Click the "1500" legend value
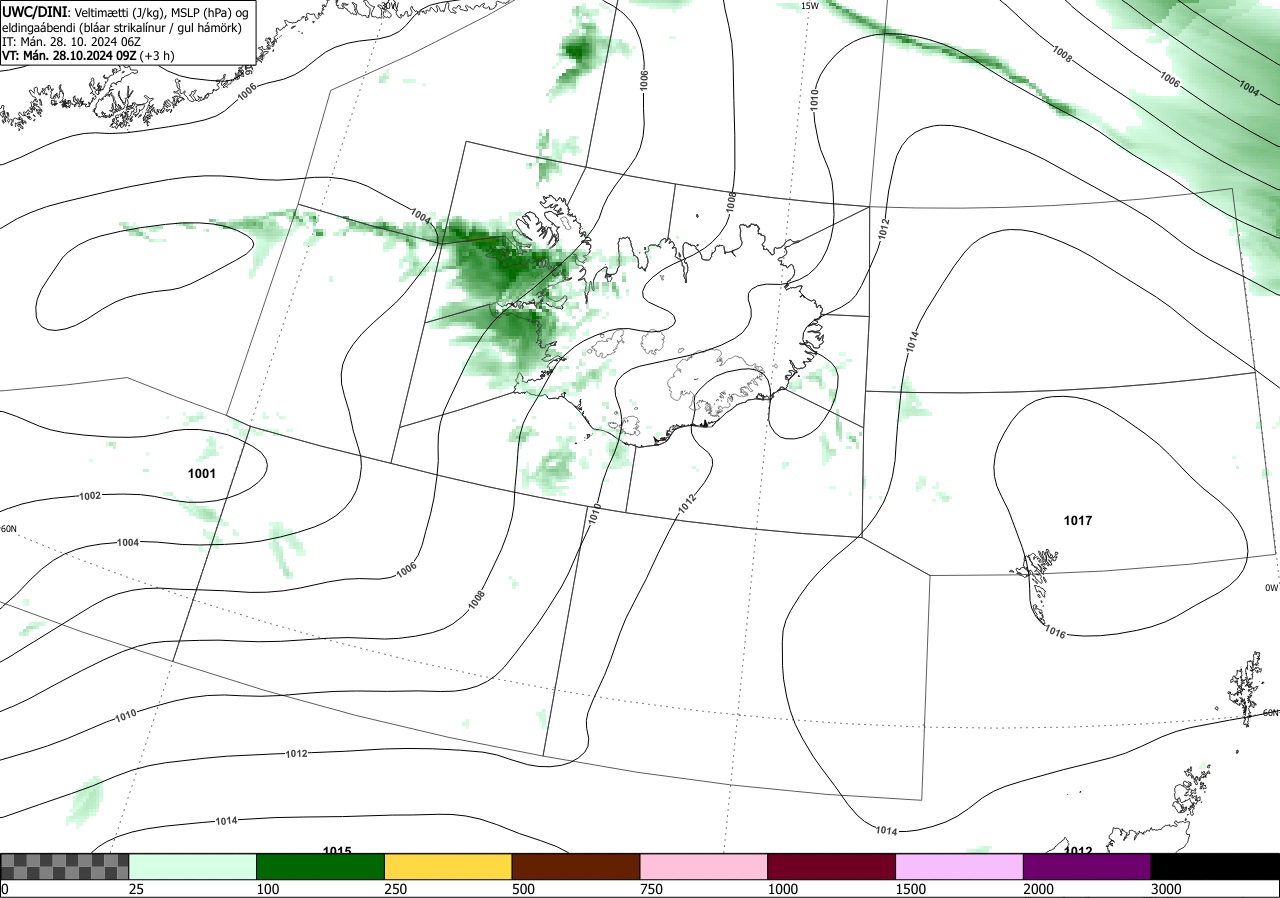This screenshot has width=1280, height=898. click(x=910, y=889)
